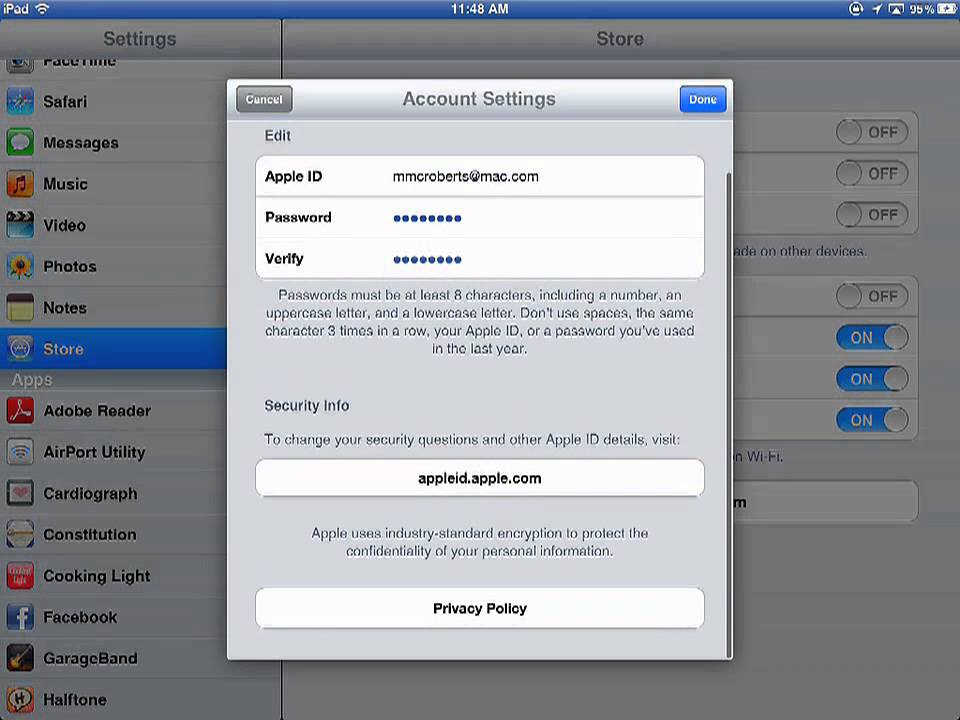Screen dimensions: 960x720
Task: Select Facebook in Apps list
Action: coord(113,617)
